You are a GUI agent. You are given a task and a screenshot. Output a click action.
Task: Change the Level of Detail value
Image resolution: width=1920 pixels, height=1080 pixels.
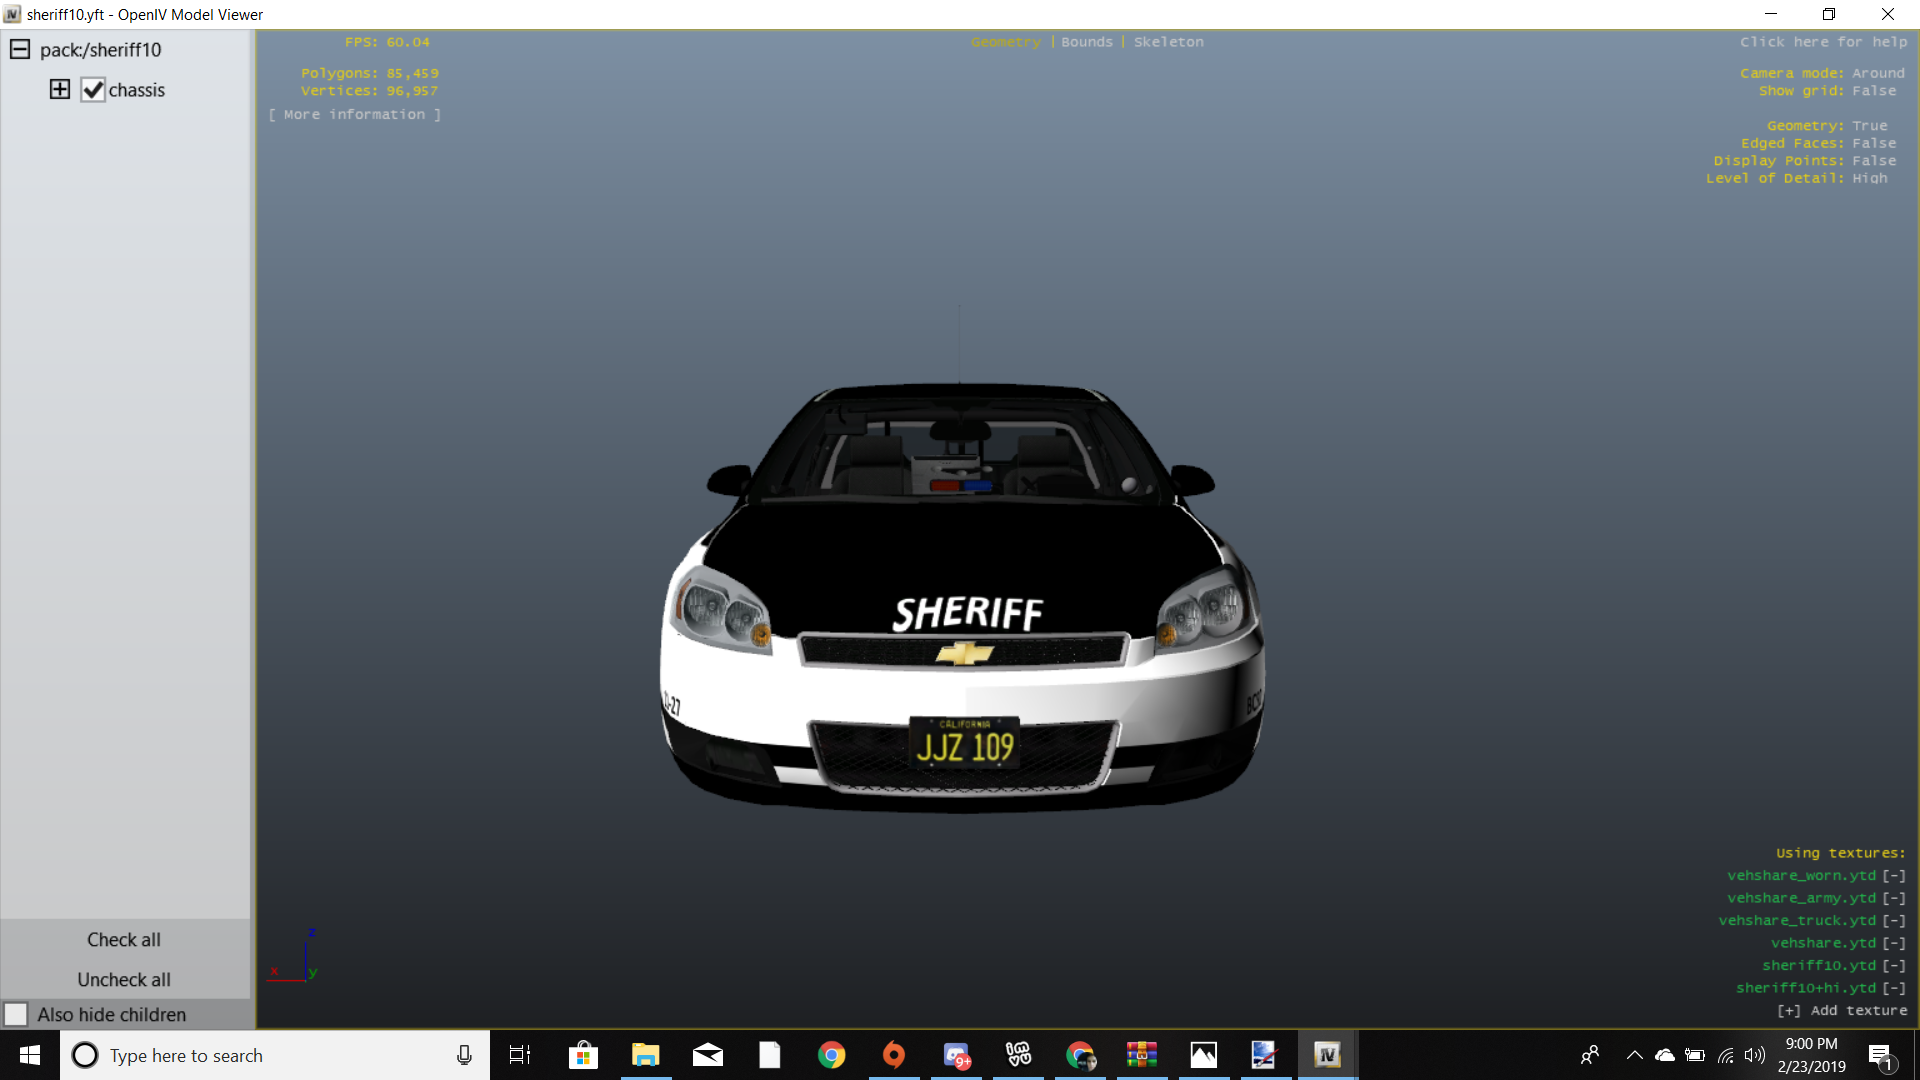[1869, 178]
